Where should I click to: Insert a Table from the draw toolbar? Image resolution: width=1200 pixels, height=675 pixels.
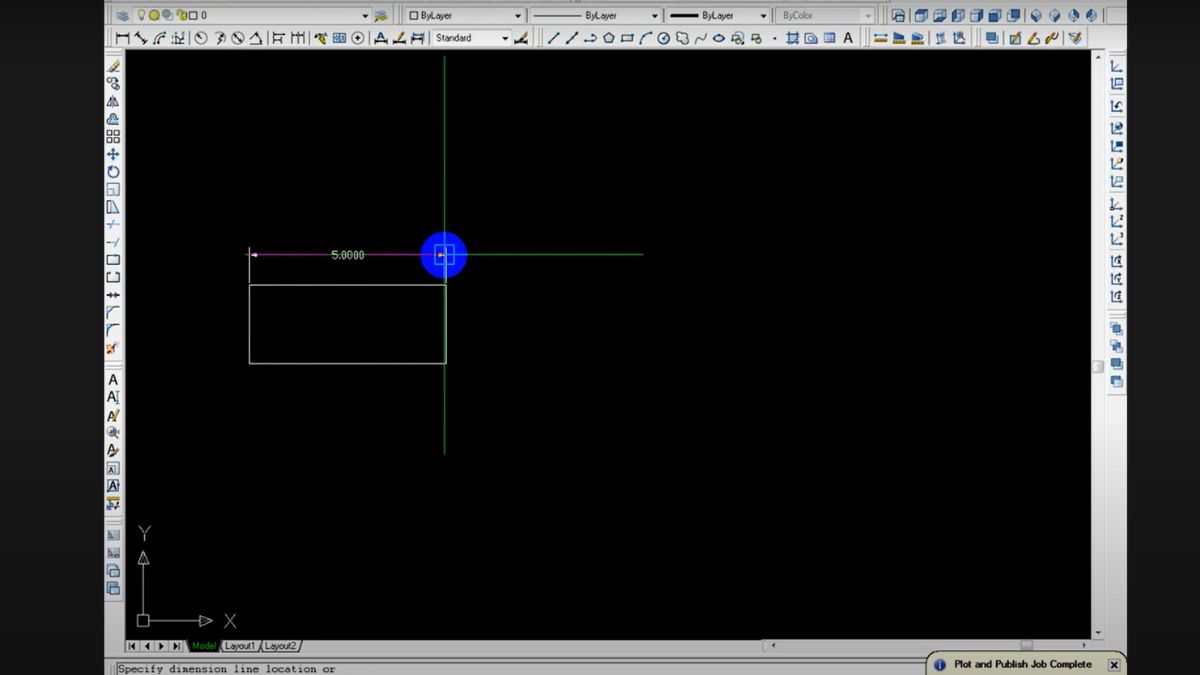(x=829, y=38)
